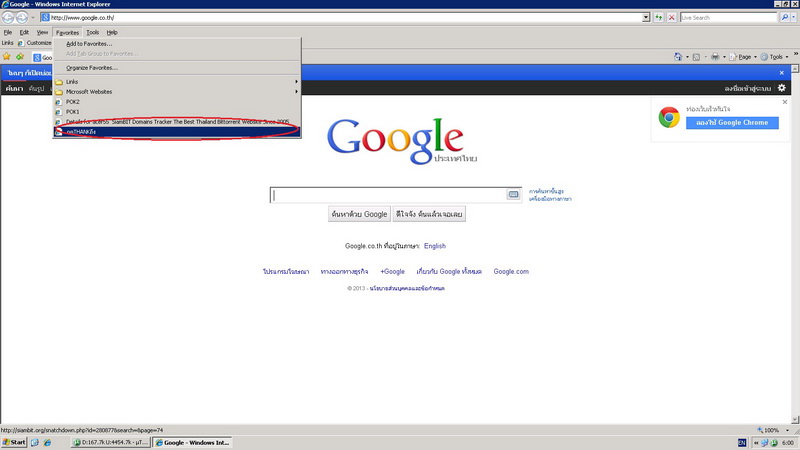800x450 pixels.
Task: Show hidden tray icons arrow
Action: (x=756, y=443)
